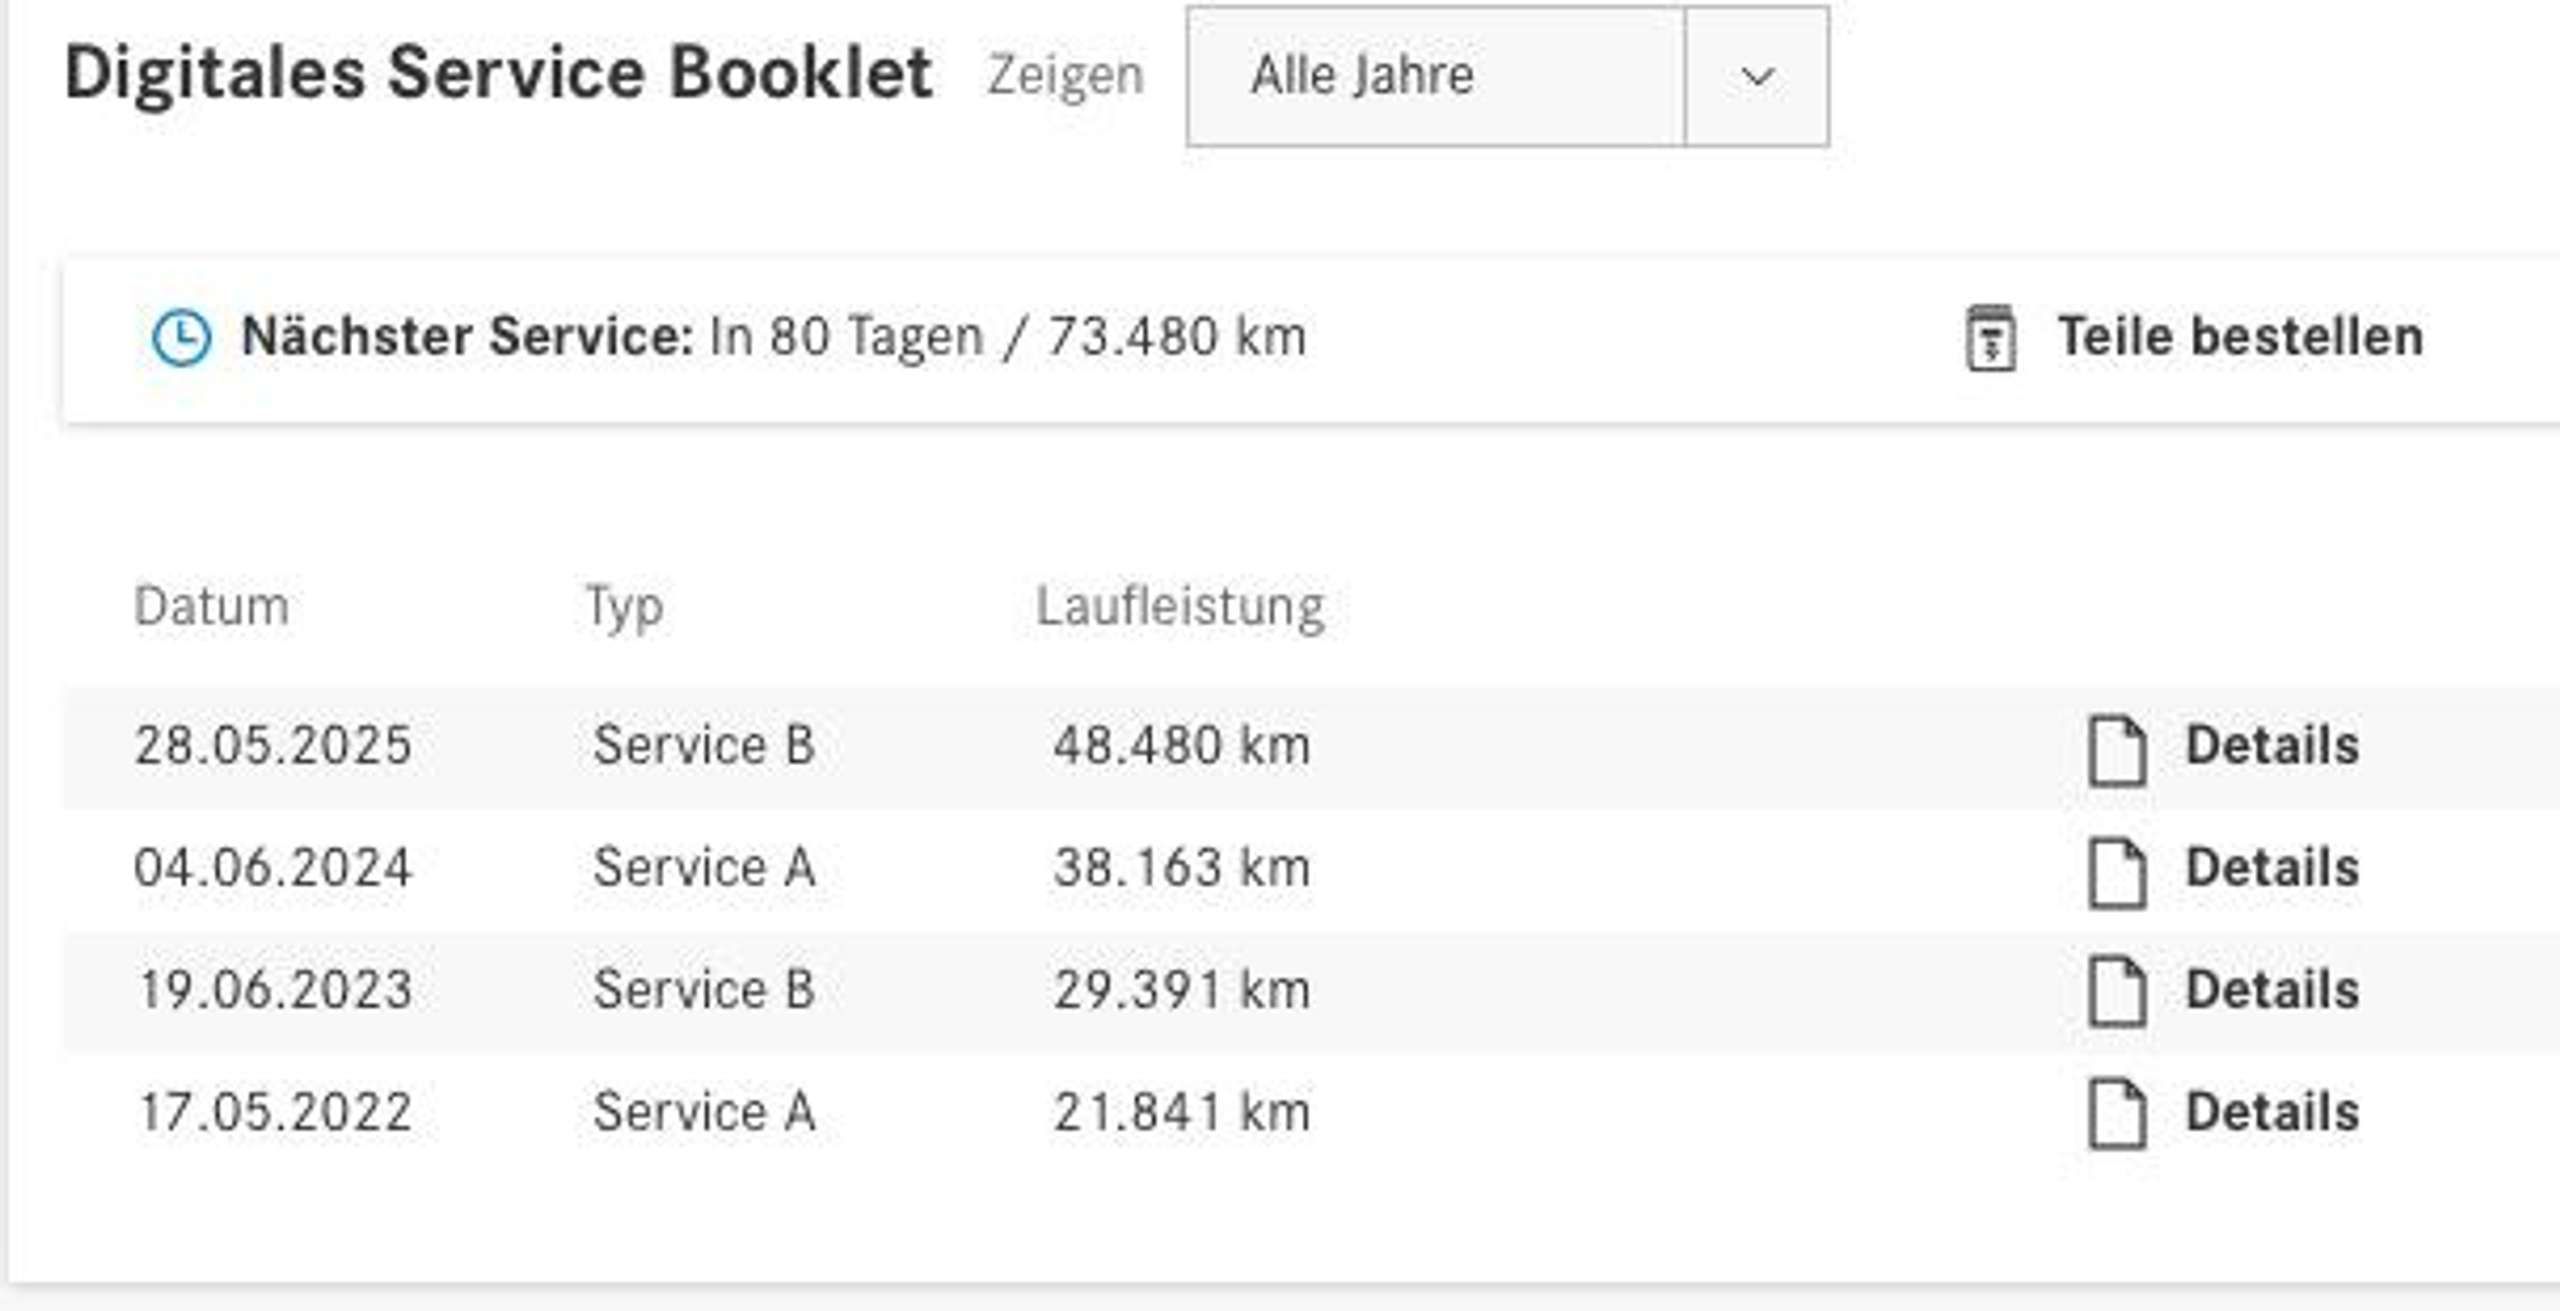The height and width of the screenshot is (1311, 2560).
Task: Click the Datum column header
Action: click(x=211, y=606)
